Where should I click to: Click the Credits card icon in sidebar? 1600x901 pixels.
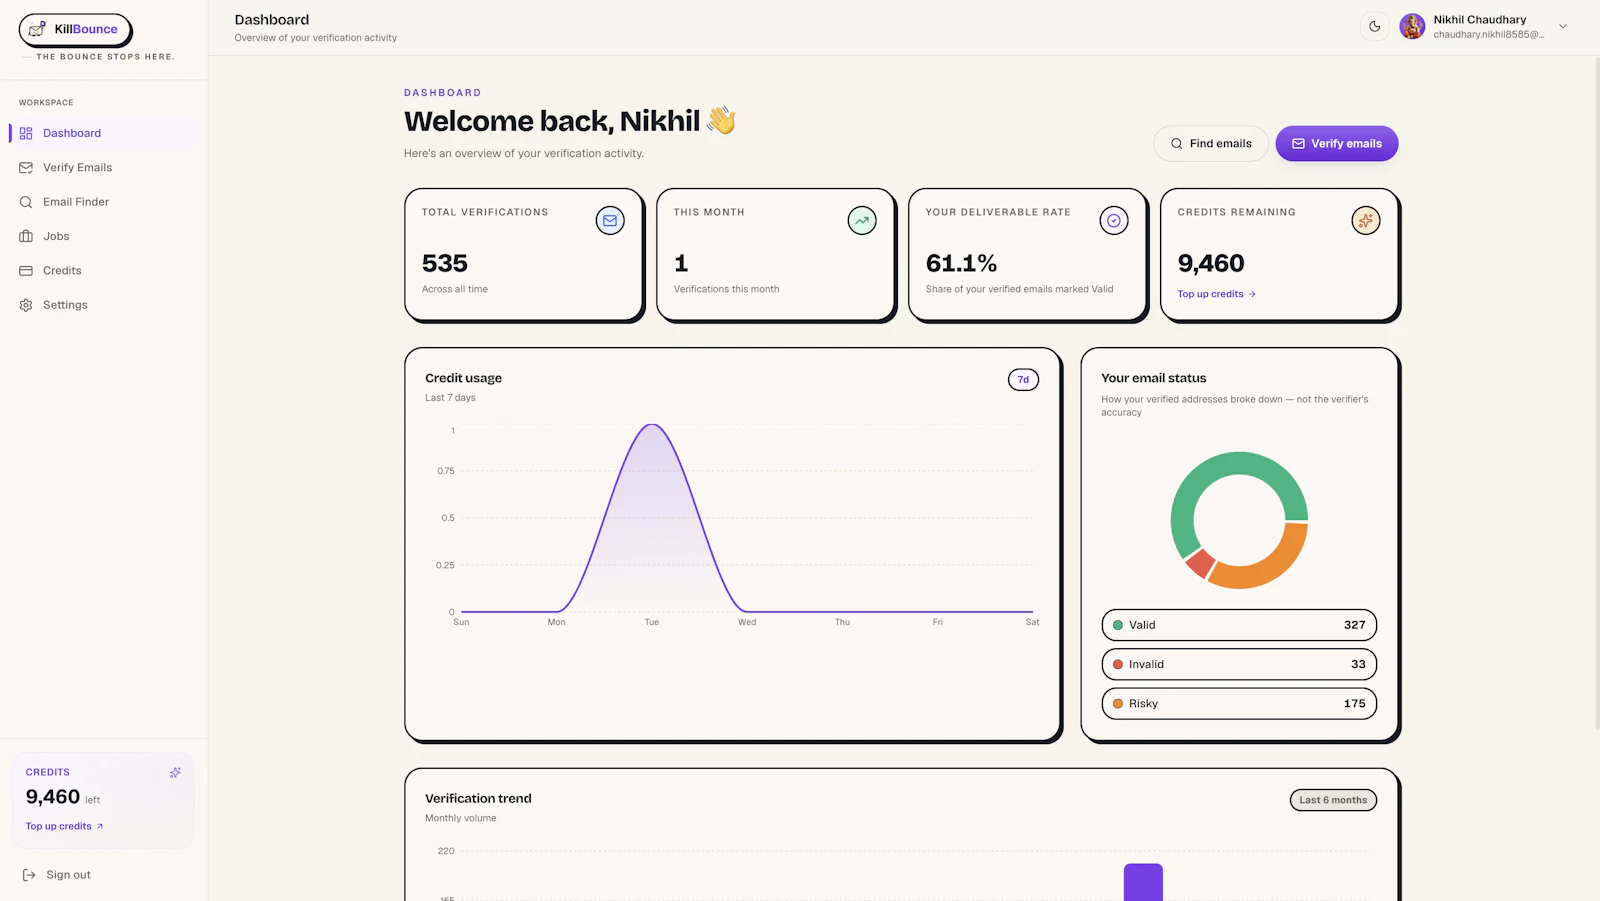[26, 271]
